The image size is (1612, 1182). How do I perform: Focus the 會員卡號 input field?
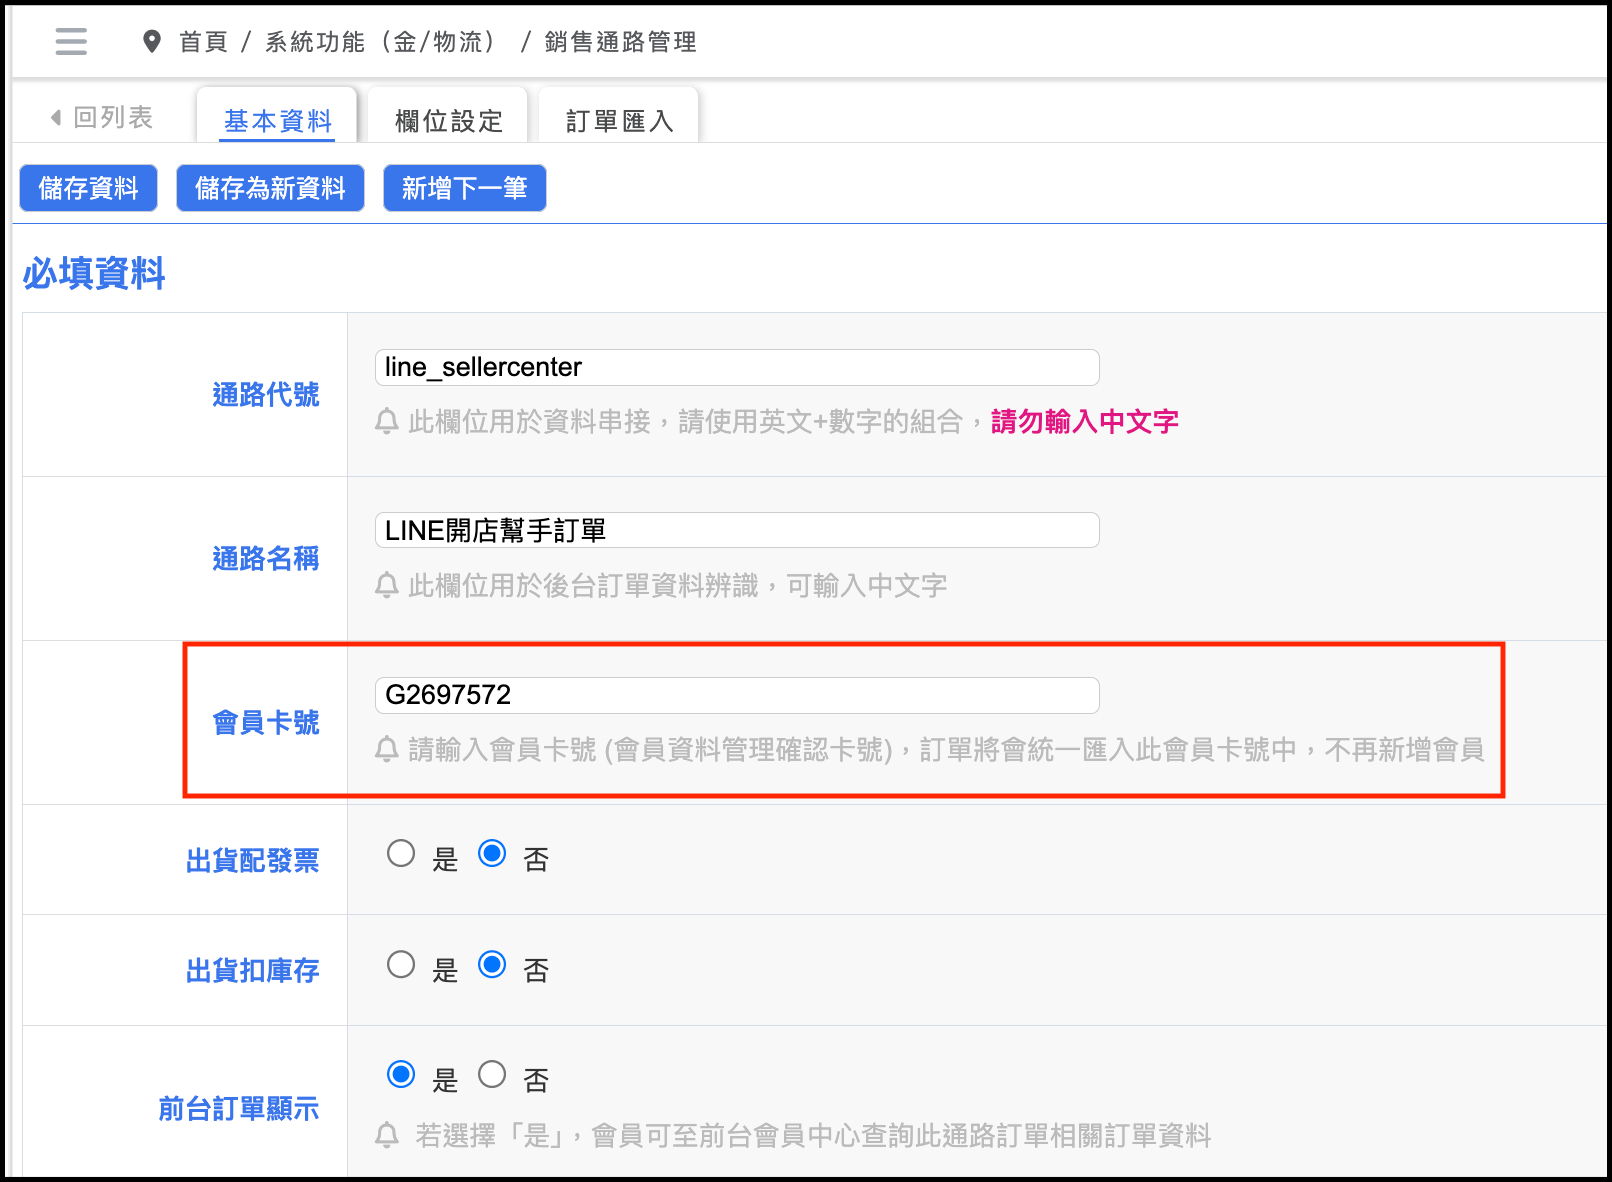(x=737, y=695)
